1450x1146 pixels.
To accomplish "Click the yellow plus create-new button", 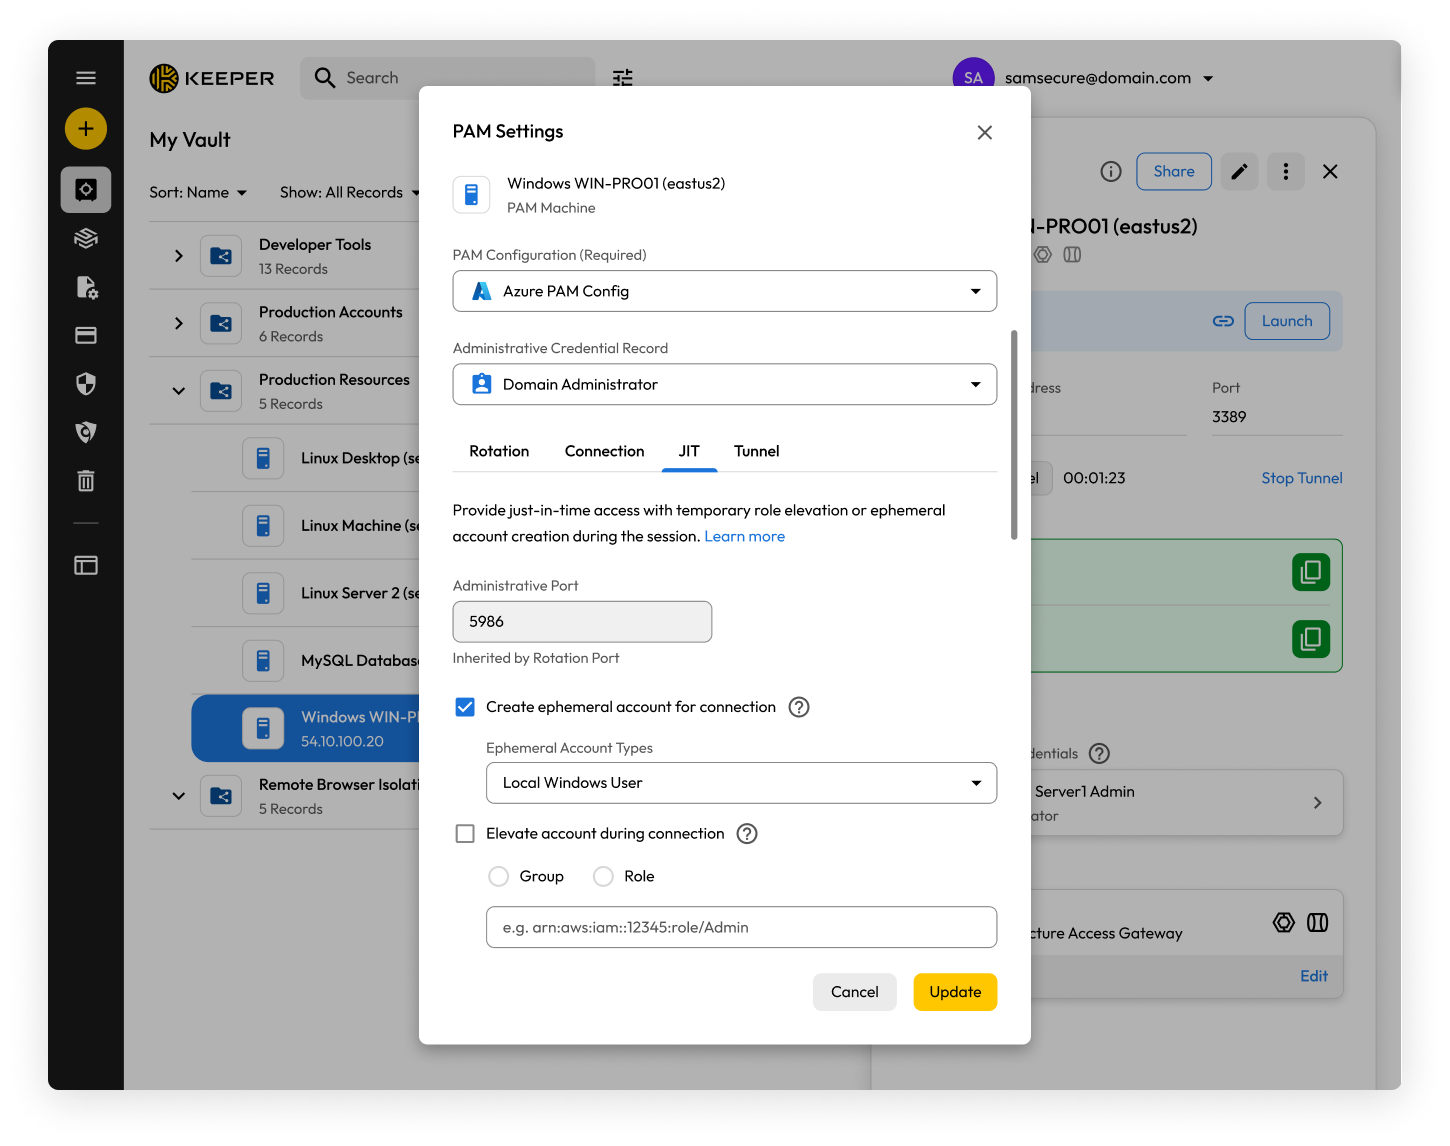I will point(86,129).
